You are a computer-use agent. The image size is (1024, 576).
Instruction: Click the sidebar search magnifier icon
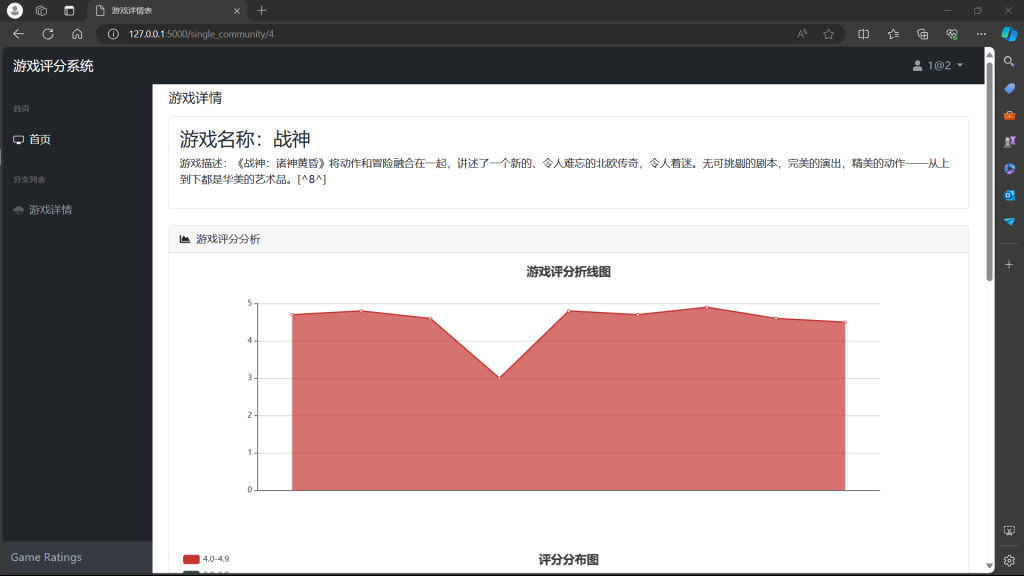point(1009,62)
